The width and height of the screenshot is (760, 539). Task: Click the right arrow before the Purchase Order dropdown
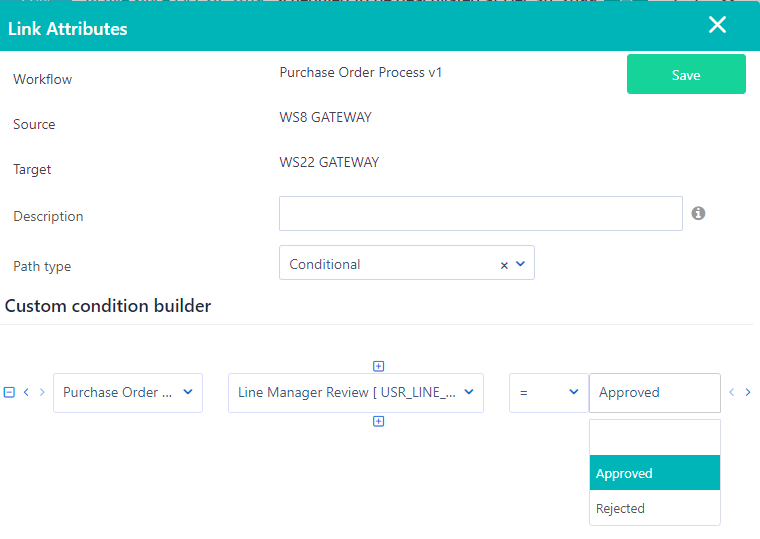click(42, 392)
